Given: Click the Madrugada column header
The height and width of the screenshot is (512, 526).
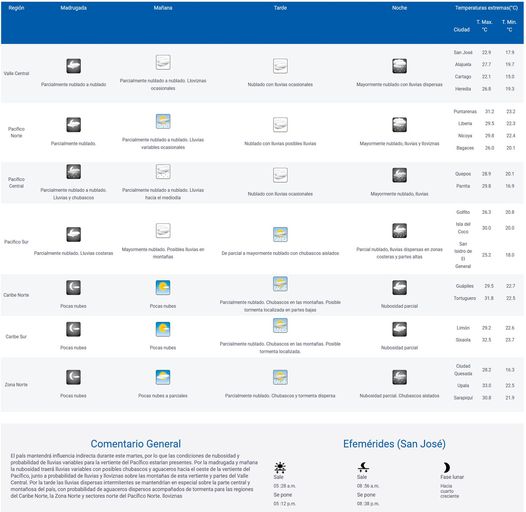Looking at the screenshot, I should point(73,8).
